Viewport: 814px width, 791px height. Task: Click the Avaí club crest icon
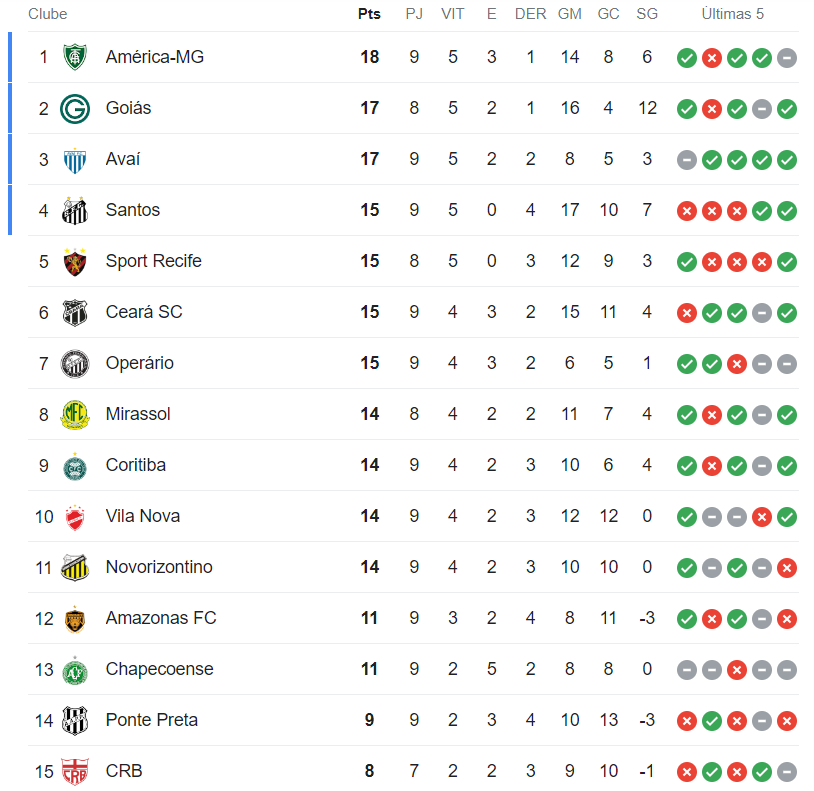[x=75, y=159]
